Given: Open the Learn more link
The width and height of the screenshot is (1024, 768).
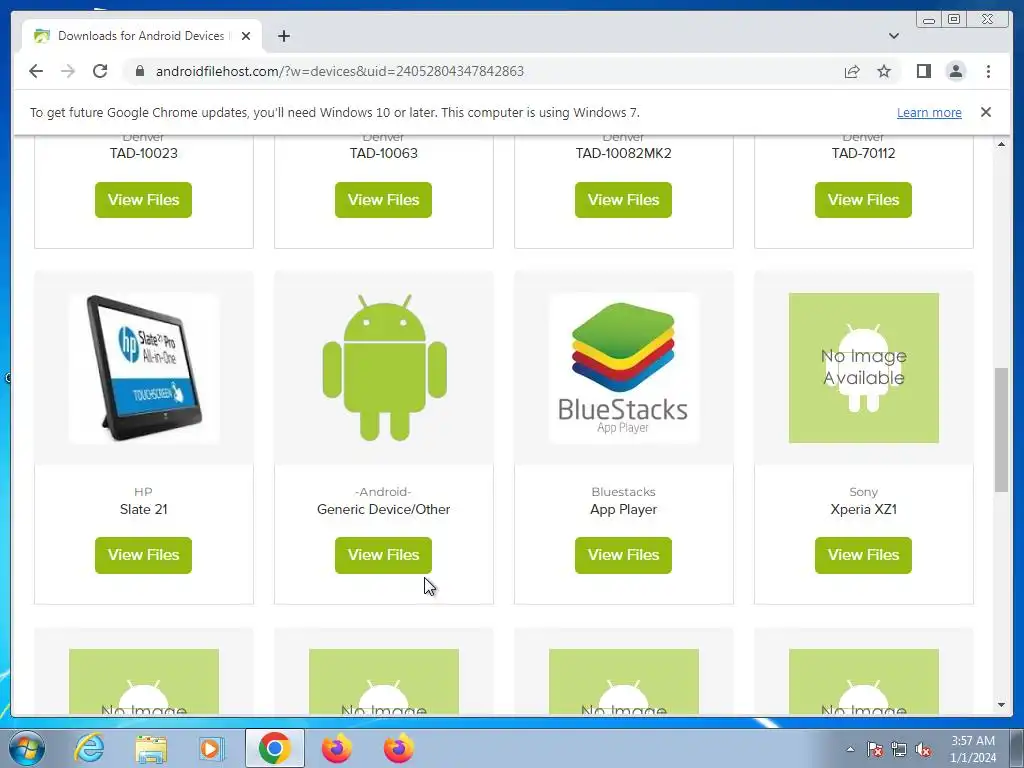Looking at the screenshot, I should (x=929, y=112).
